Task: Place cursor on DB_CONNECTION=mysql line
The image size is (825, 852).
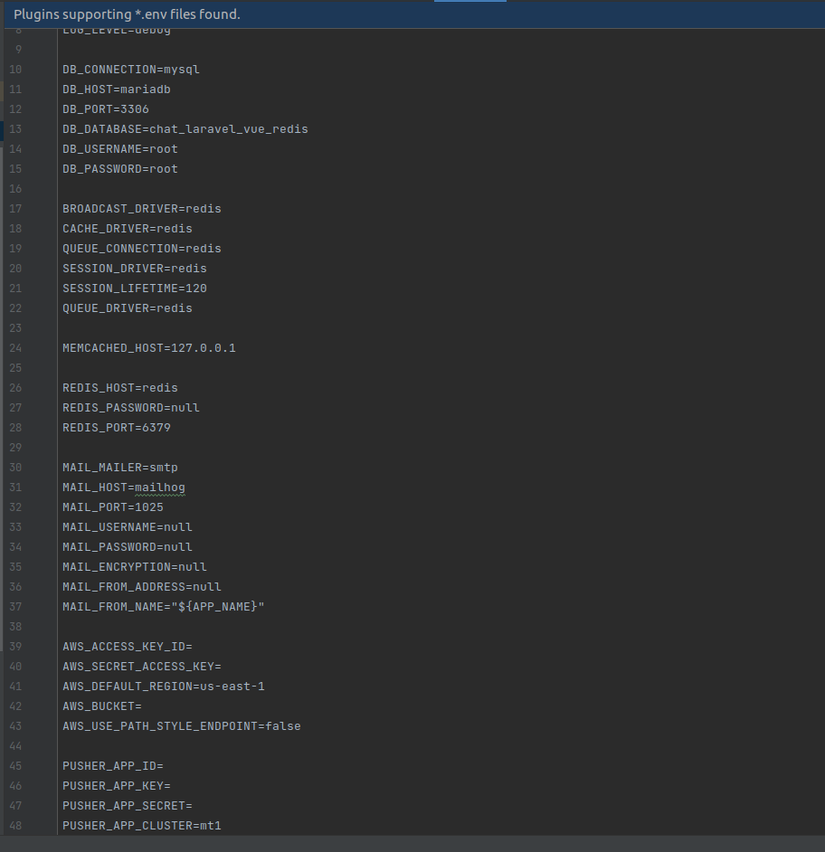Action: (130, 69)
